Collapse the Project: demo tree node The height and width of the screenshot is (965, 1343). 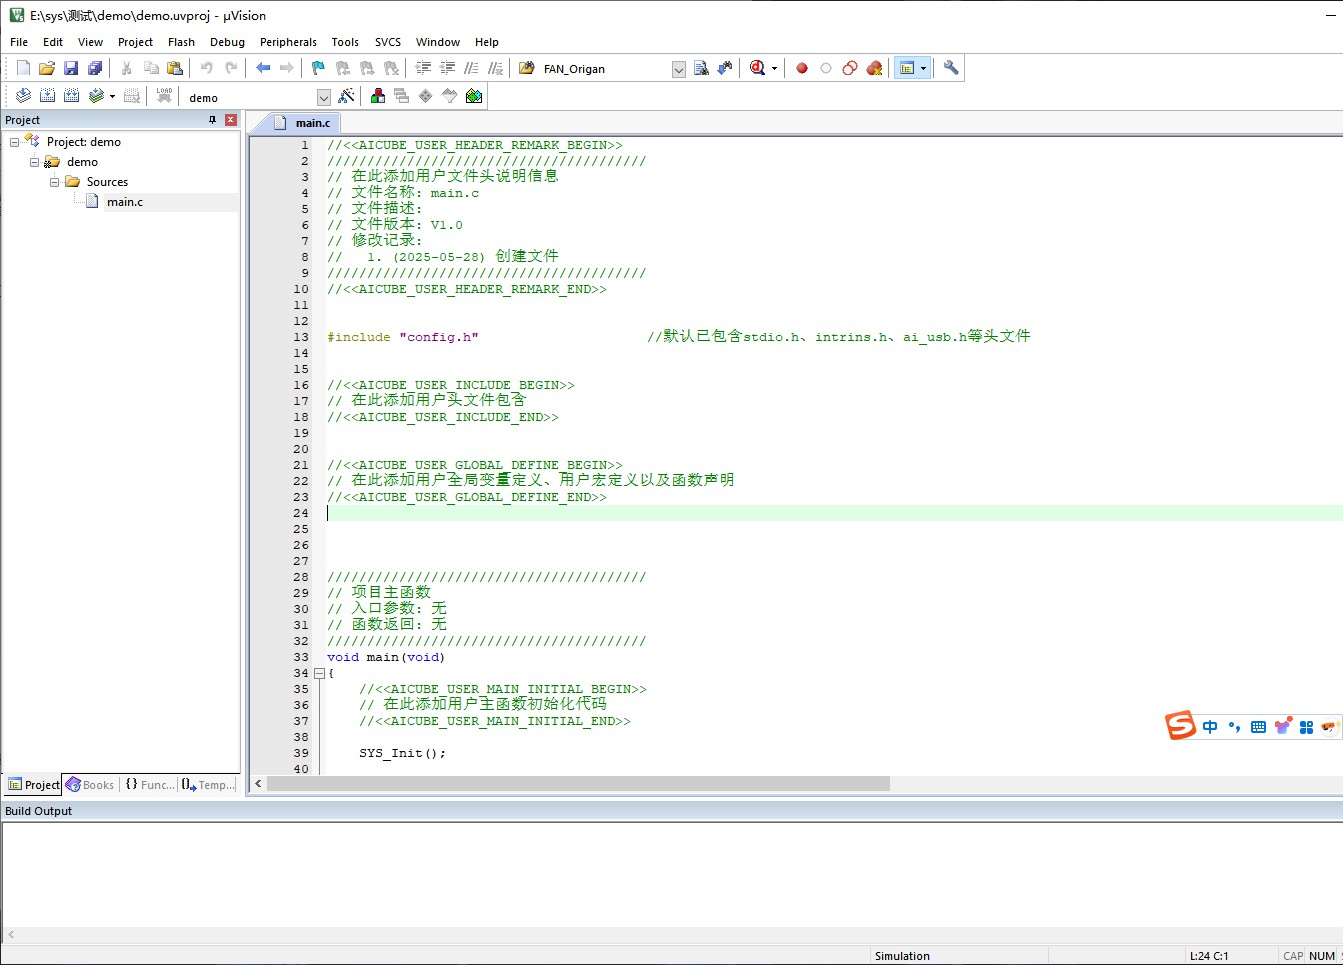pyautogui.click(x=14, y=142)
